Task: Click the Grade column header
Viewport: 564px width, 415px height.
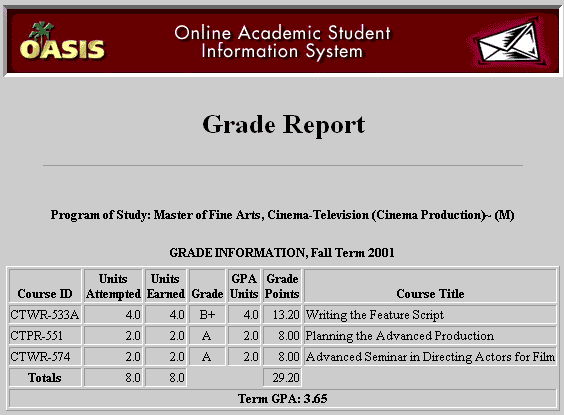Action: click(x=207, y=286)
